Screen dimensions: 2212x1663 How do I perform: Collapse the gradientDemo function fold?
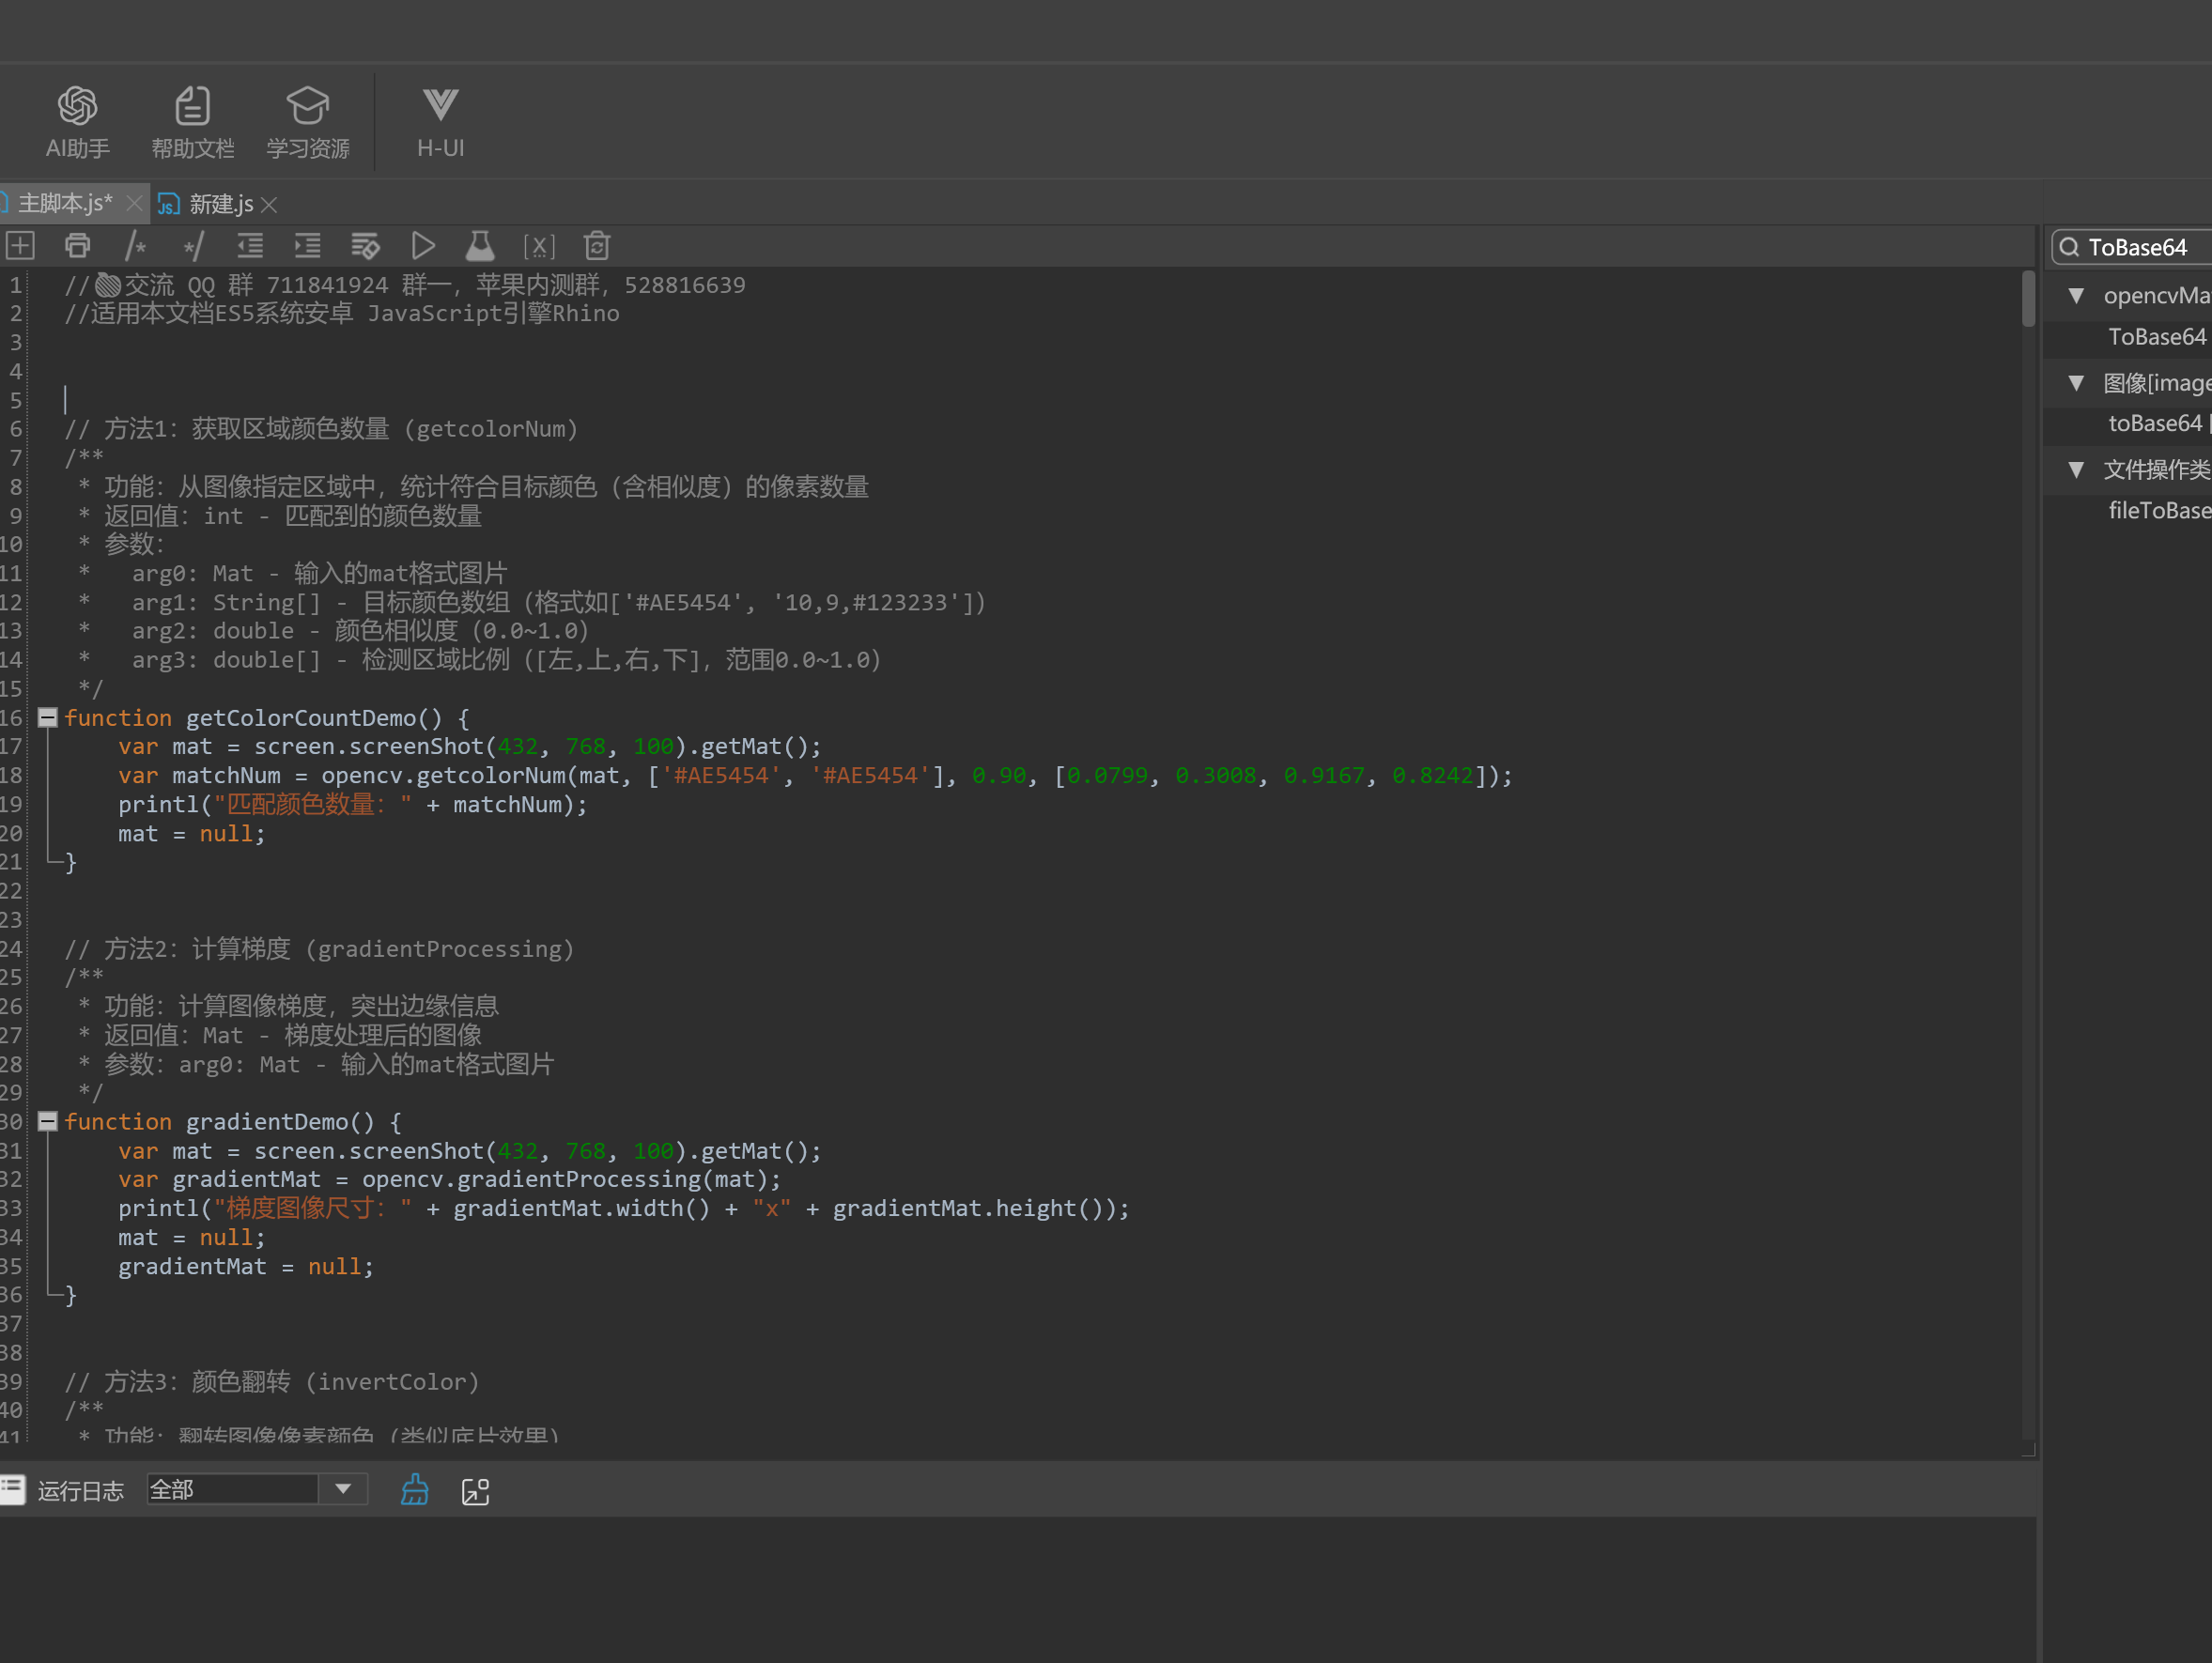(47, 1122)
